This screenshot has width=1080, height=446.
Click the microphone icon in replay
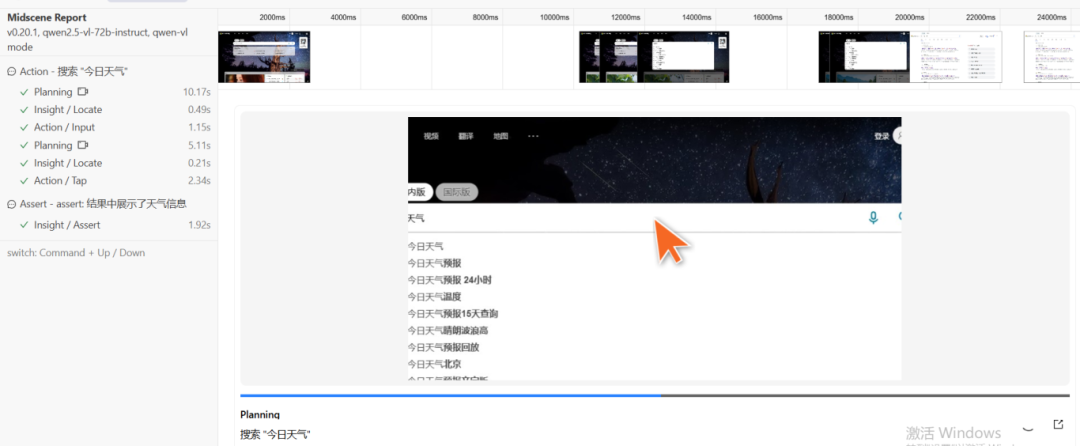click(x=873, y=217)
